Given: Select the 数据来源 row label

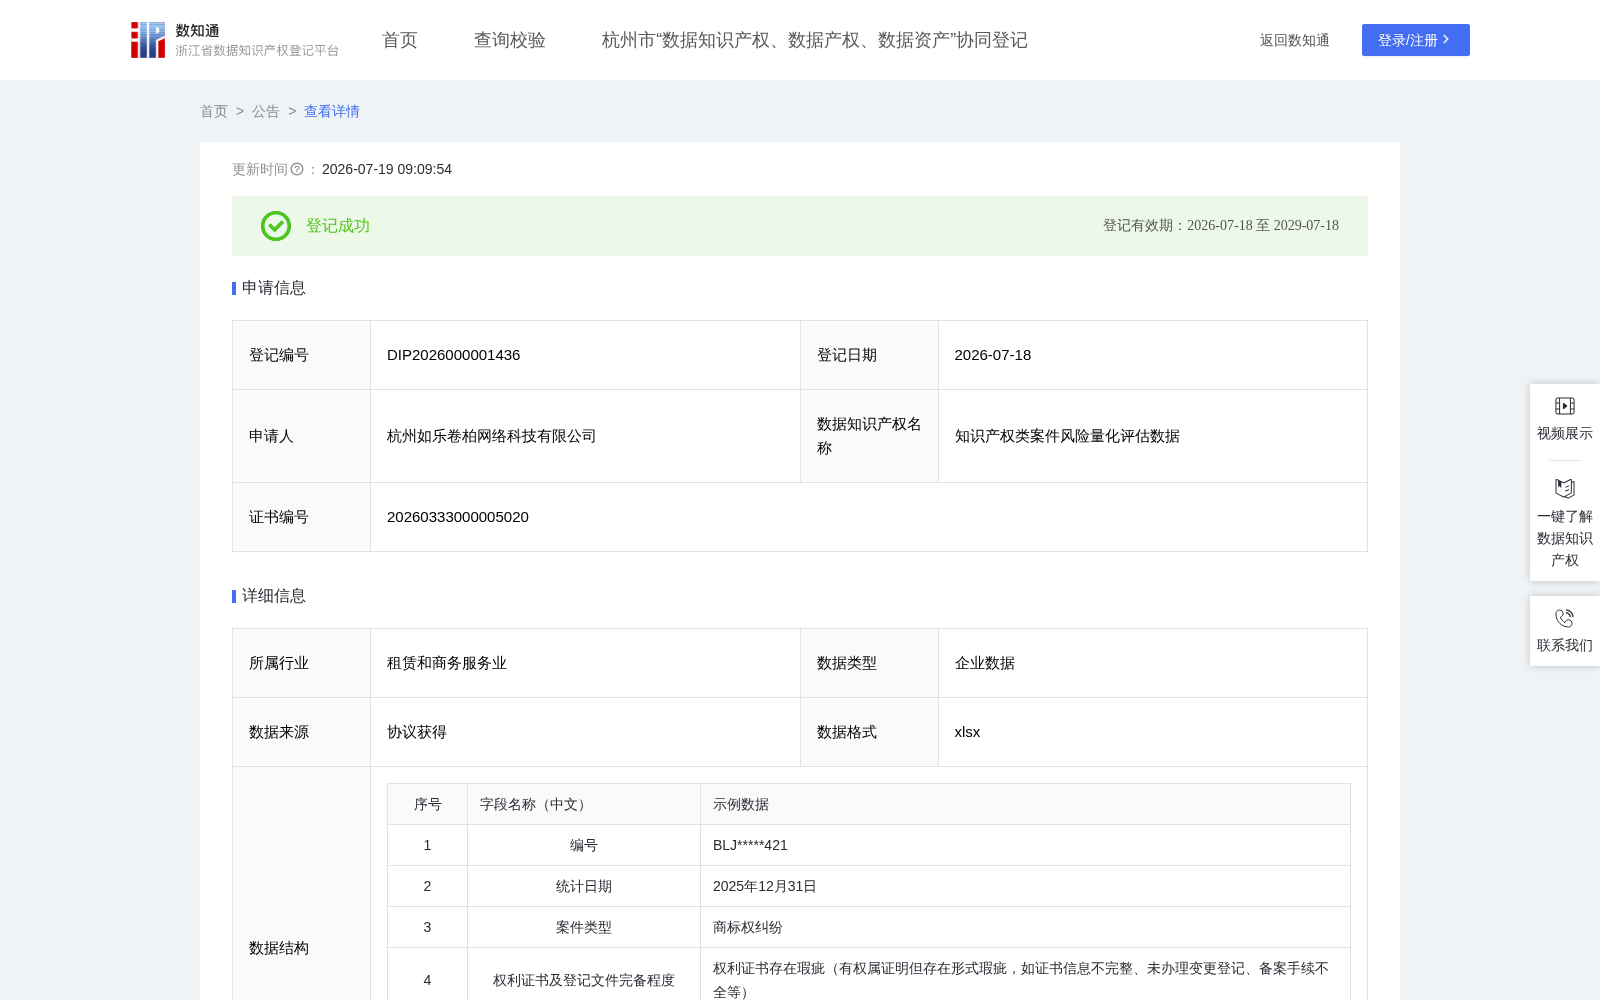Looking at the screenshot, I should click(279, 732).
